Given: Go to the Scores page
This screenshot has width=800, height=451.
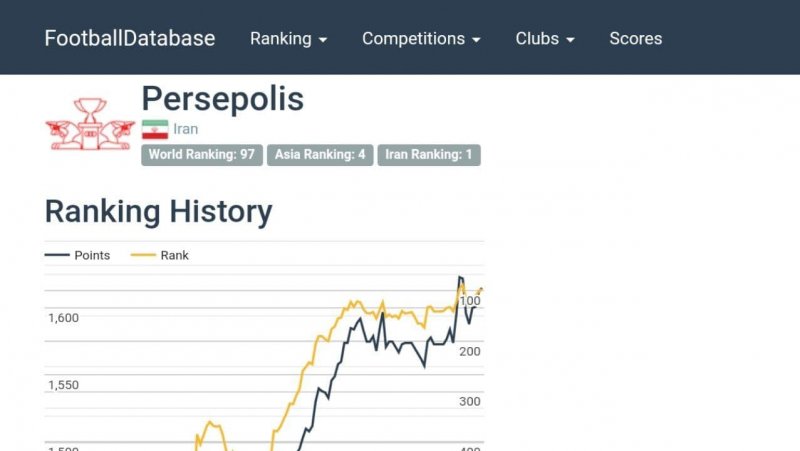Looking at the screenshot, I should tap(636, 39).
